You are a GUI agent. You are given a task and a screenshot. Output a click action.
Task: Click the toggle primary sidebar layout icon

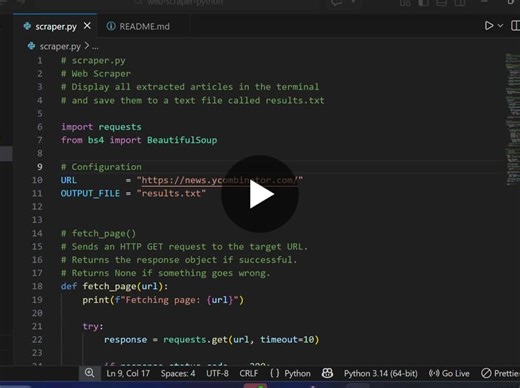[x=423, y=3]
